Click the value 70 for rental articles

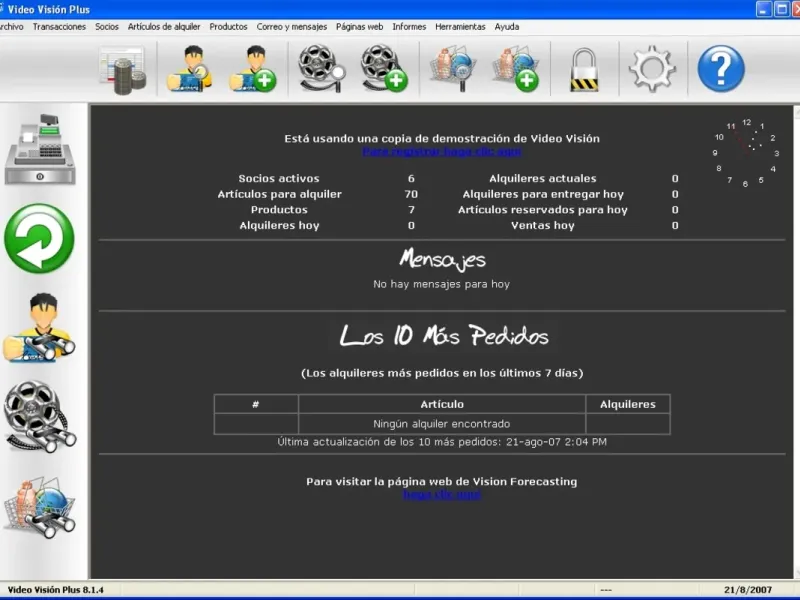(411, 194)
